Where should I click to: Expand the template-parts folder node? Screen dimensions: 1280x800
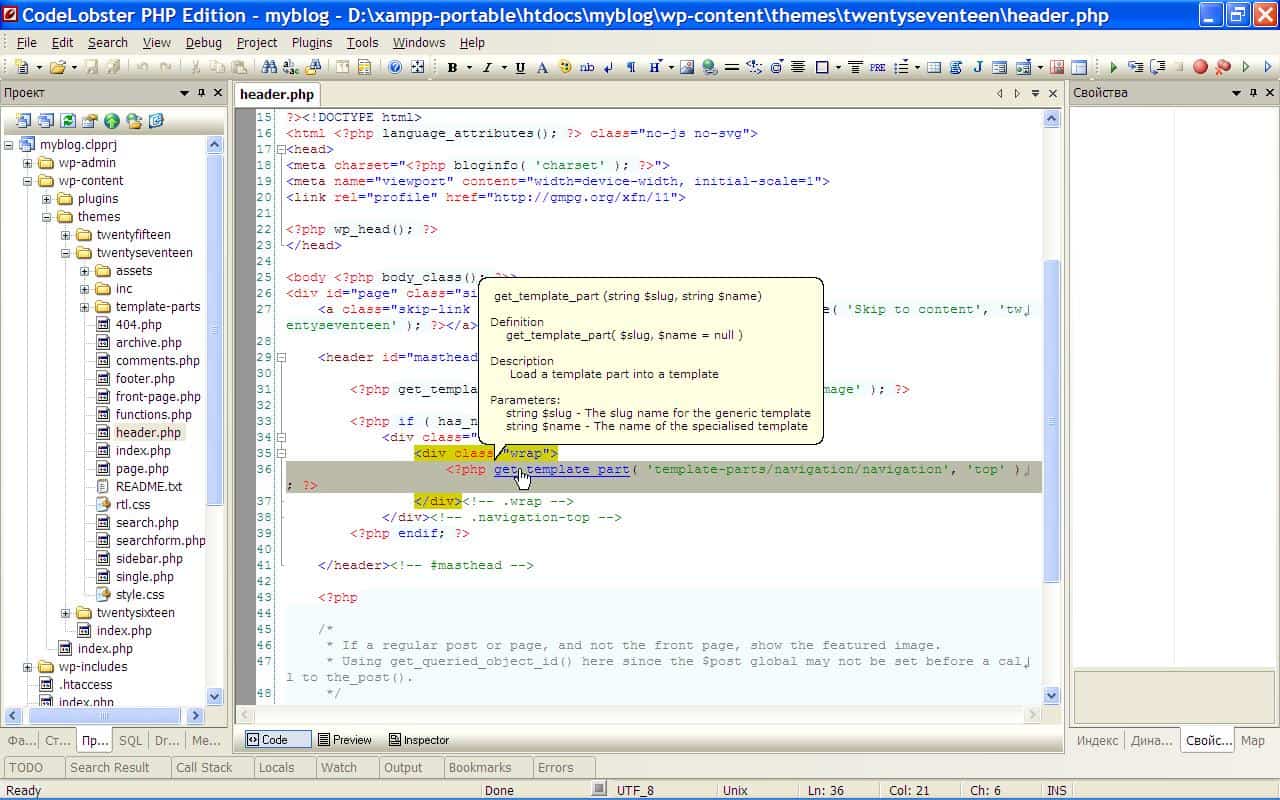pyautogui.click(x=85, y=307)
